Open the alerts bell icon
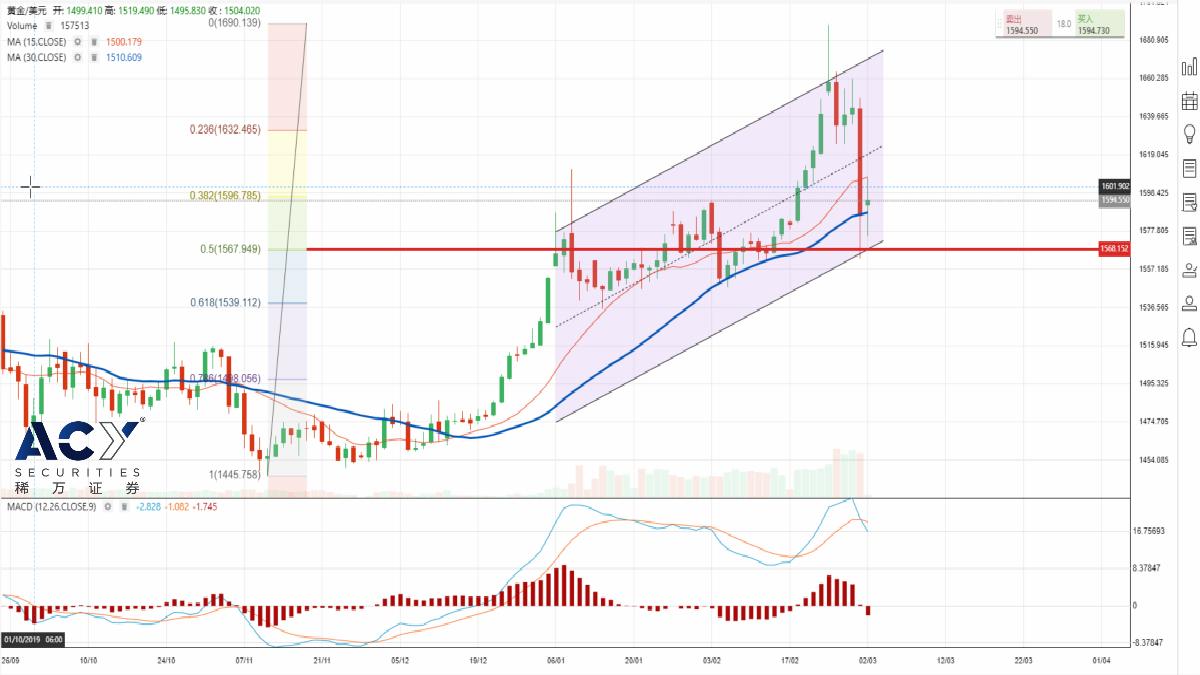This screenshot has height=675, width=1200. 1189,336
